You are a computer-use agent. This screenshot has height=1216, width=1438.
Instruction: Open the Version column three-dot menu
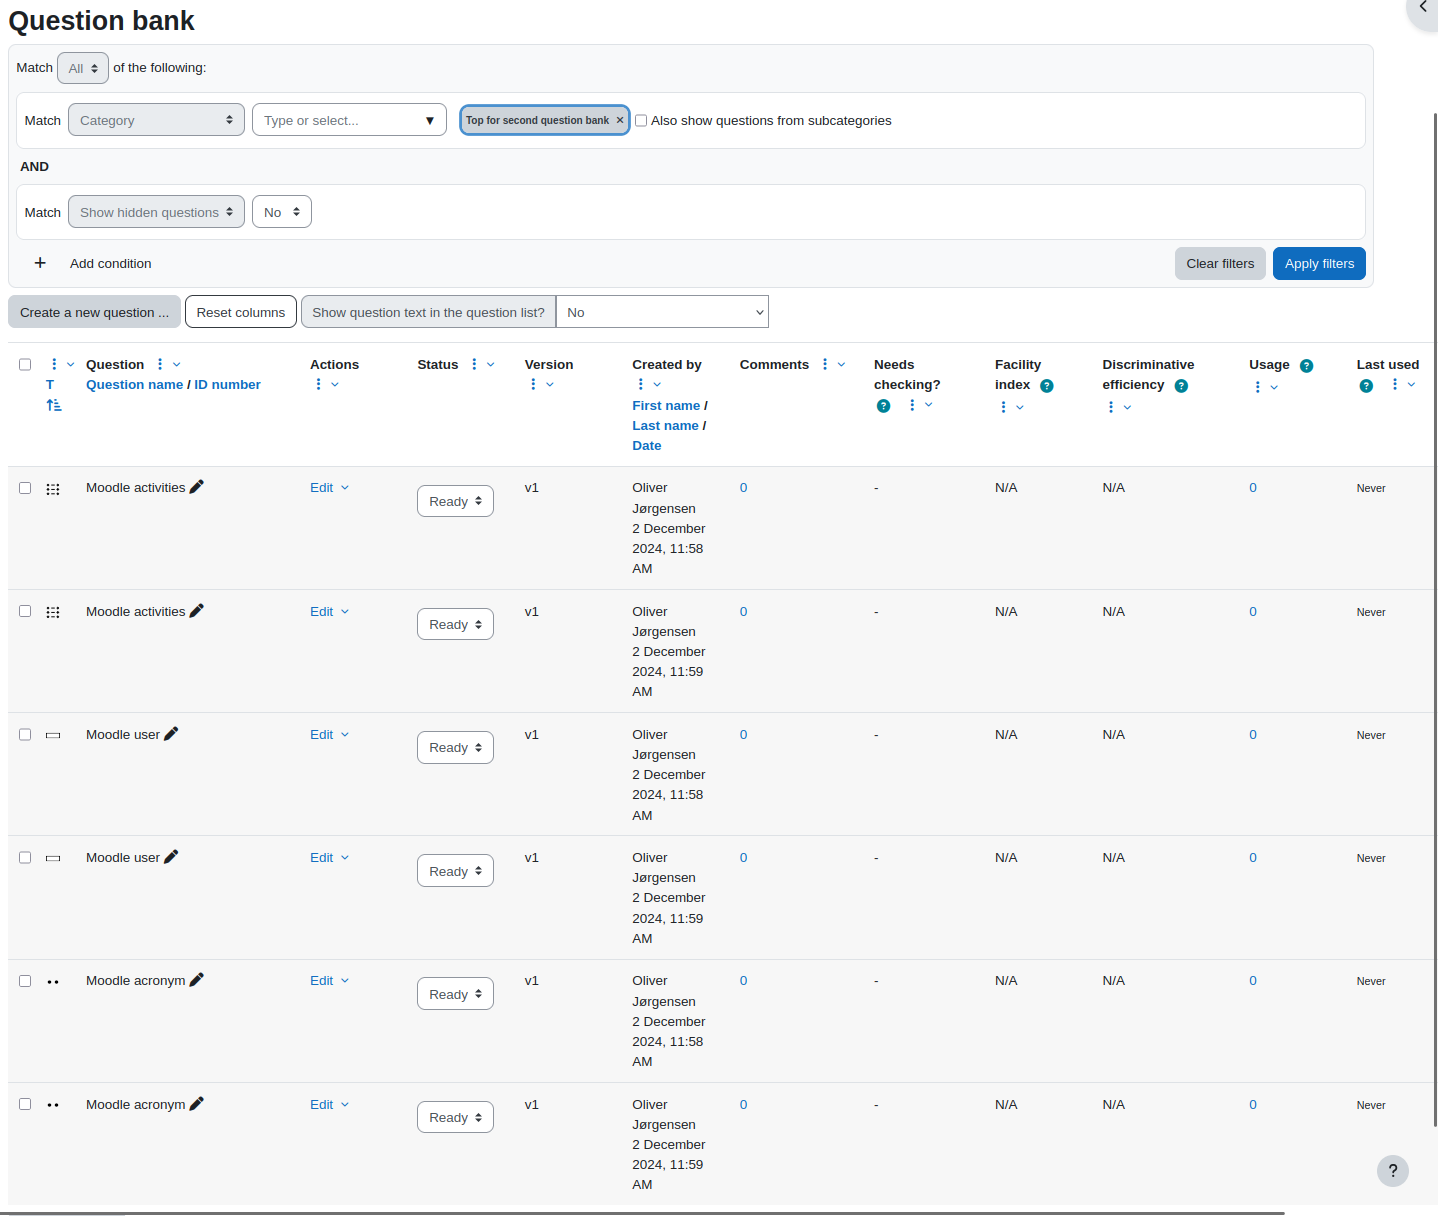[533, 384]
